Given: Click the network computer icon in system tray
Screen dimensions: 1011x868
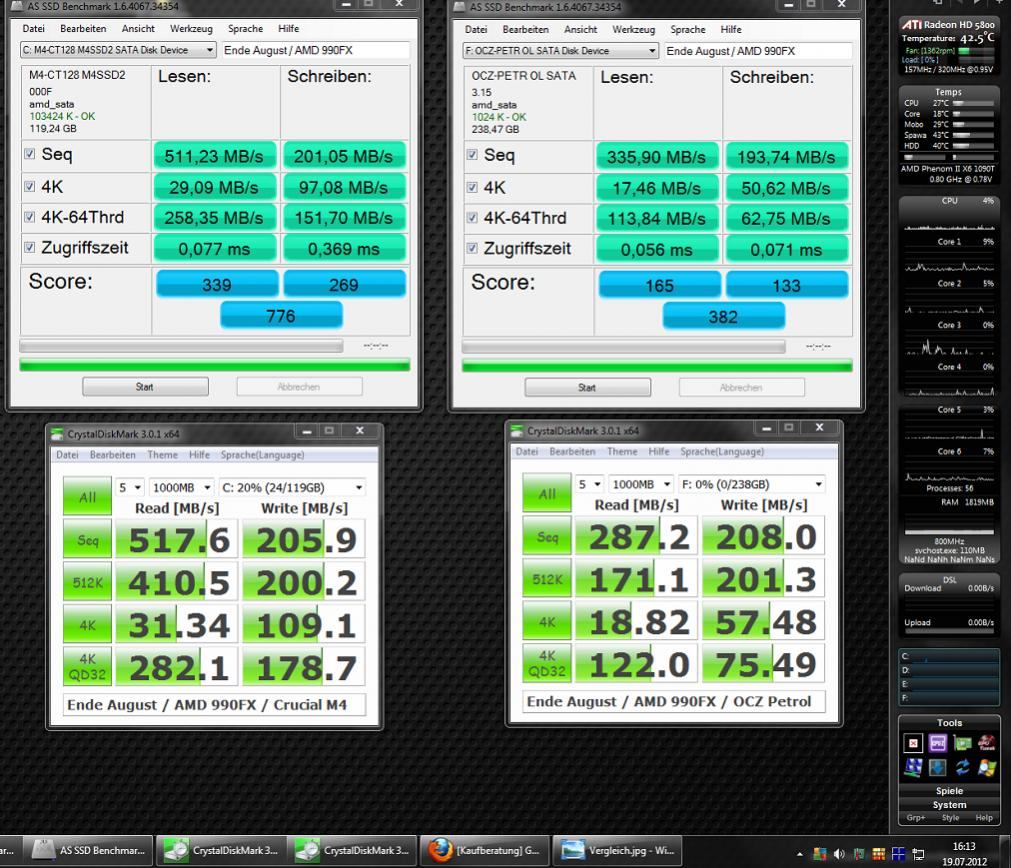Looking at the screenshot, I should (918, 854).
